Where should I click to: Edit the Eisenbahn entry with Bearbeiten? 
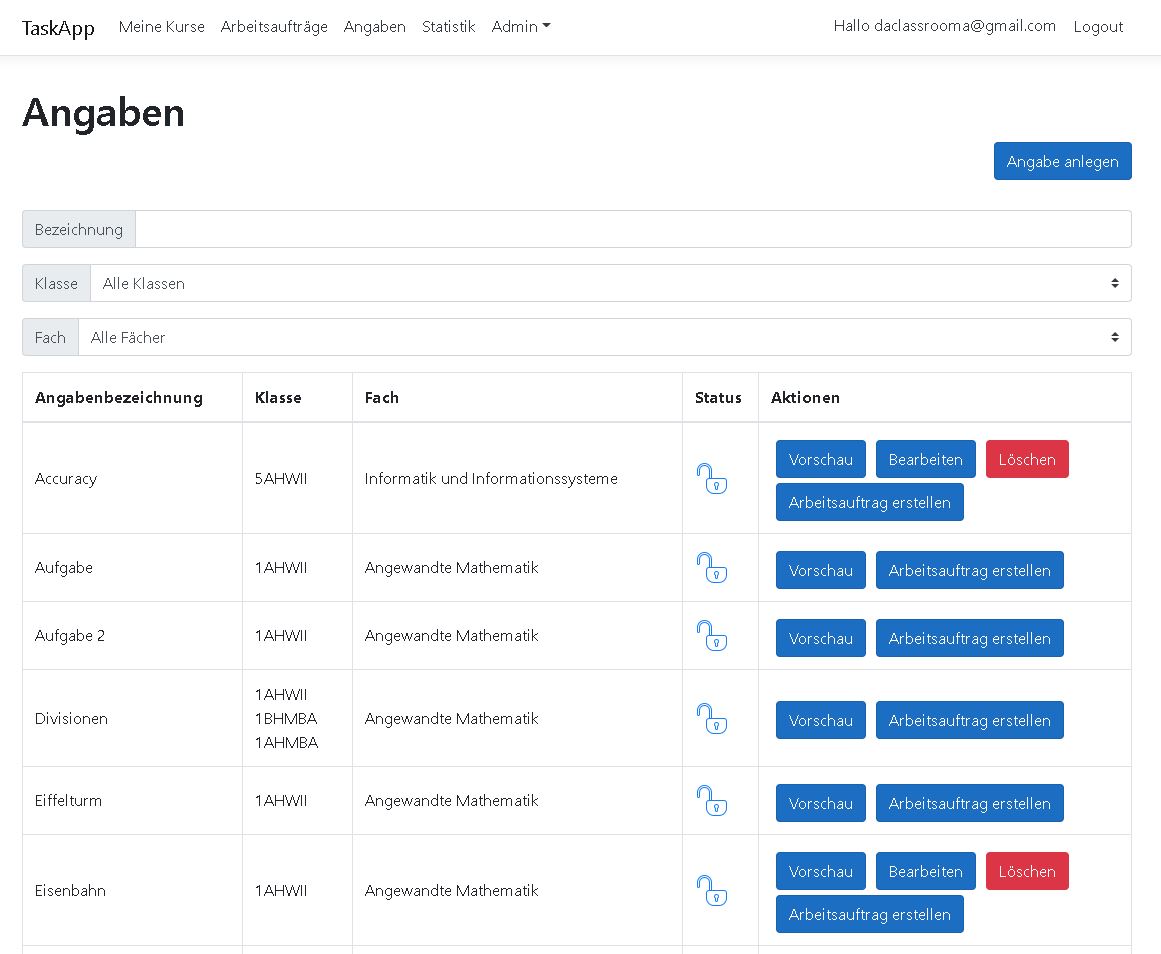pyautogui.click(x=926, y=871)
